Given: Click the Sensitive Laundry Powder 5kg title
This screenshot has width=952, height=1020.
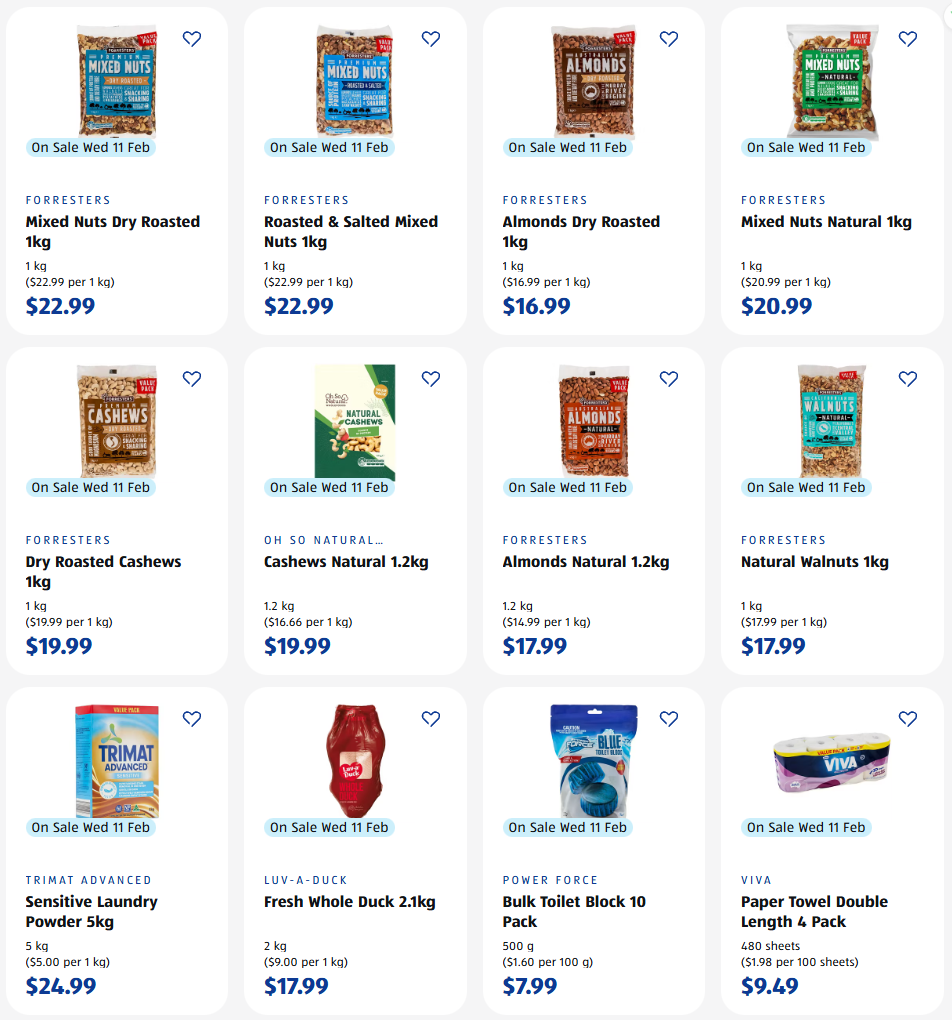Looking at the screenshot, I should (x=91, y=911).
